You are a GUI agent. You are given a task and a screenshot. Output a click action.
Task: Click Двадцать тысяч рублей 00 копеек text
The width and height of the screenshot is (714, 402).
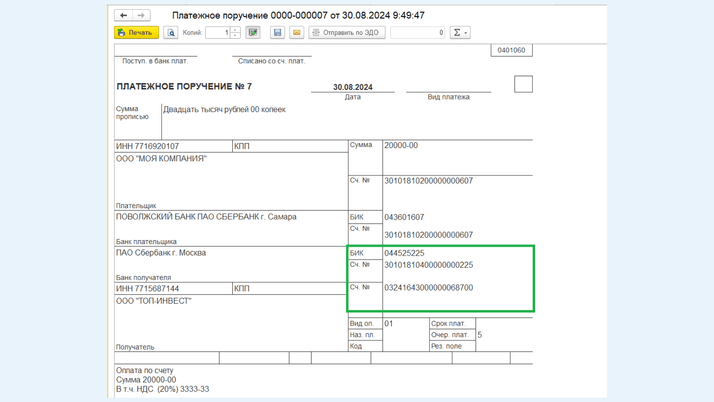[224, 109]
